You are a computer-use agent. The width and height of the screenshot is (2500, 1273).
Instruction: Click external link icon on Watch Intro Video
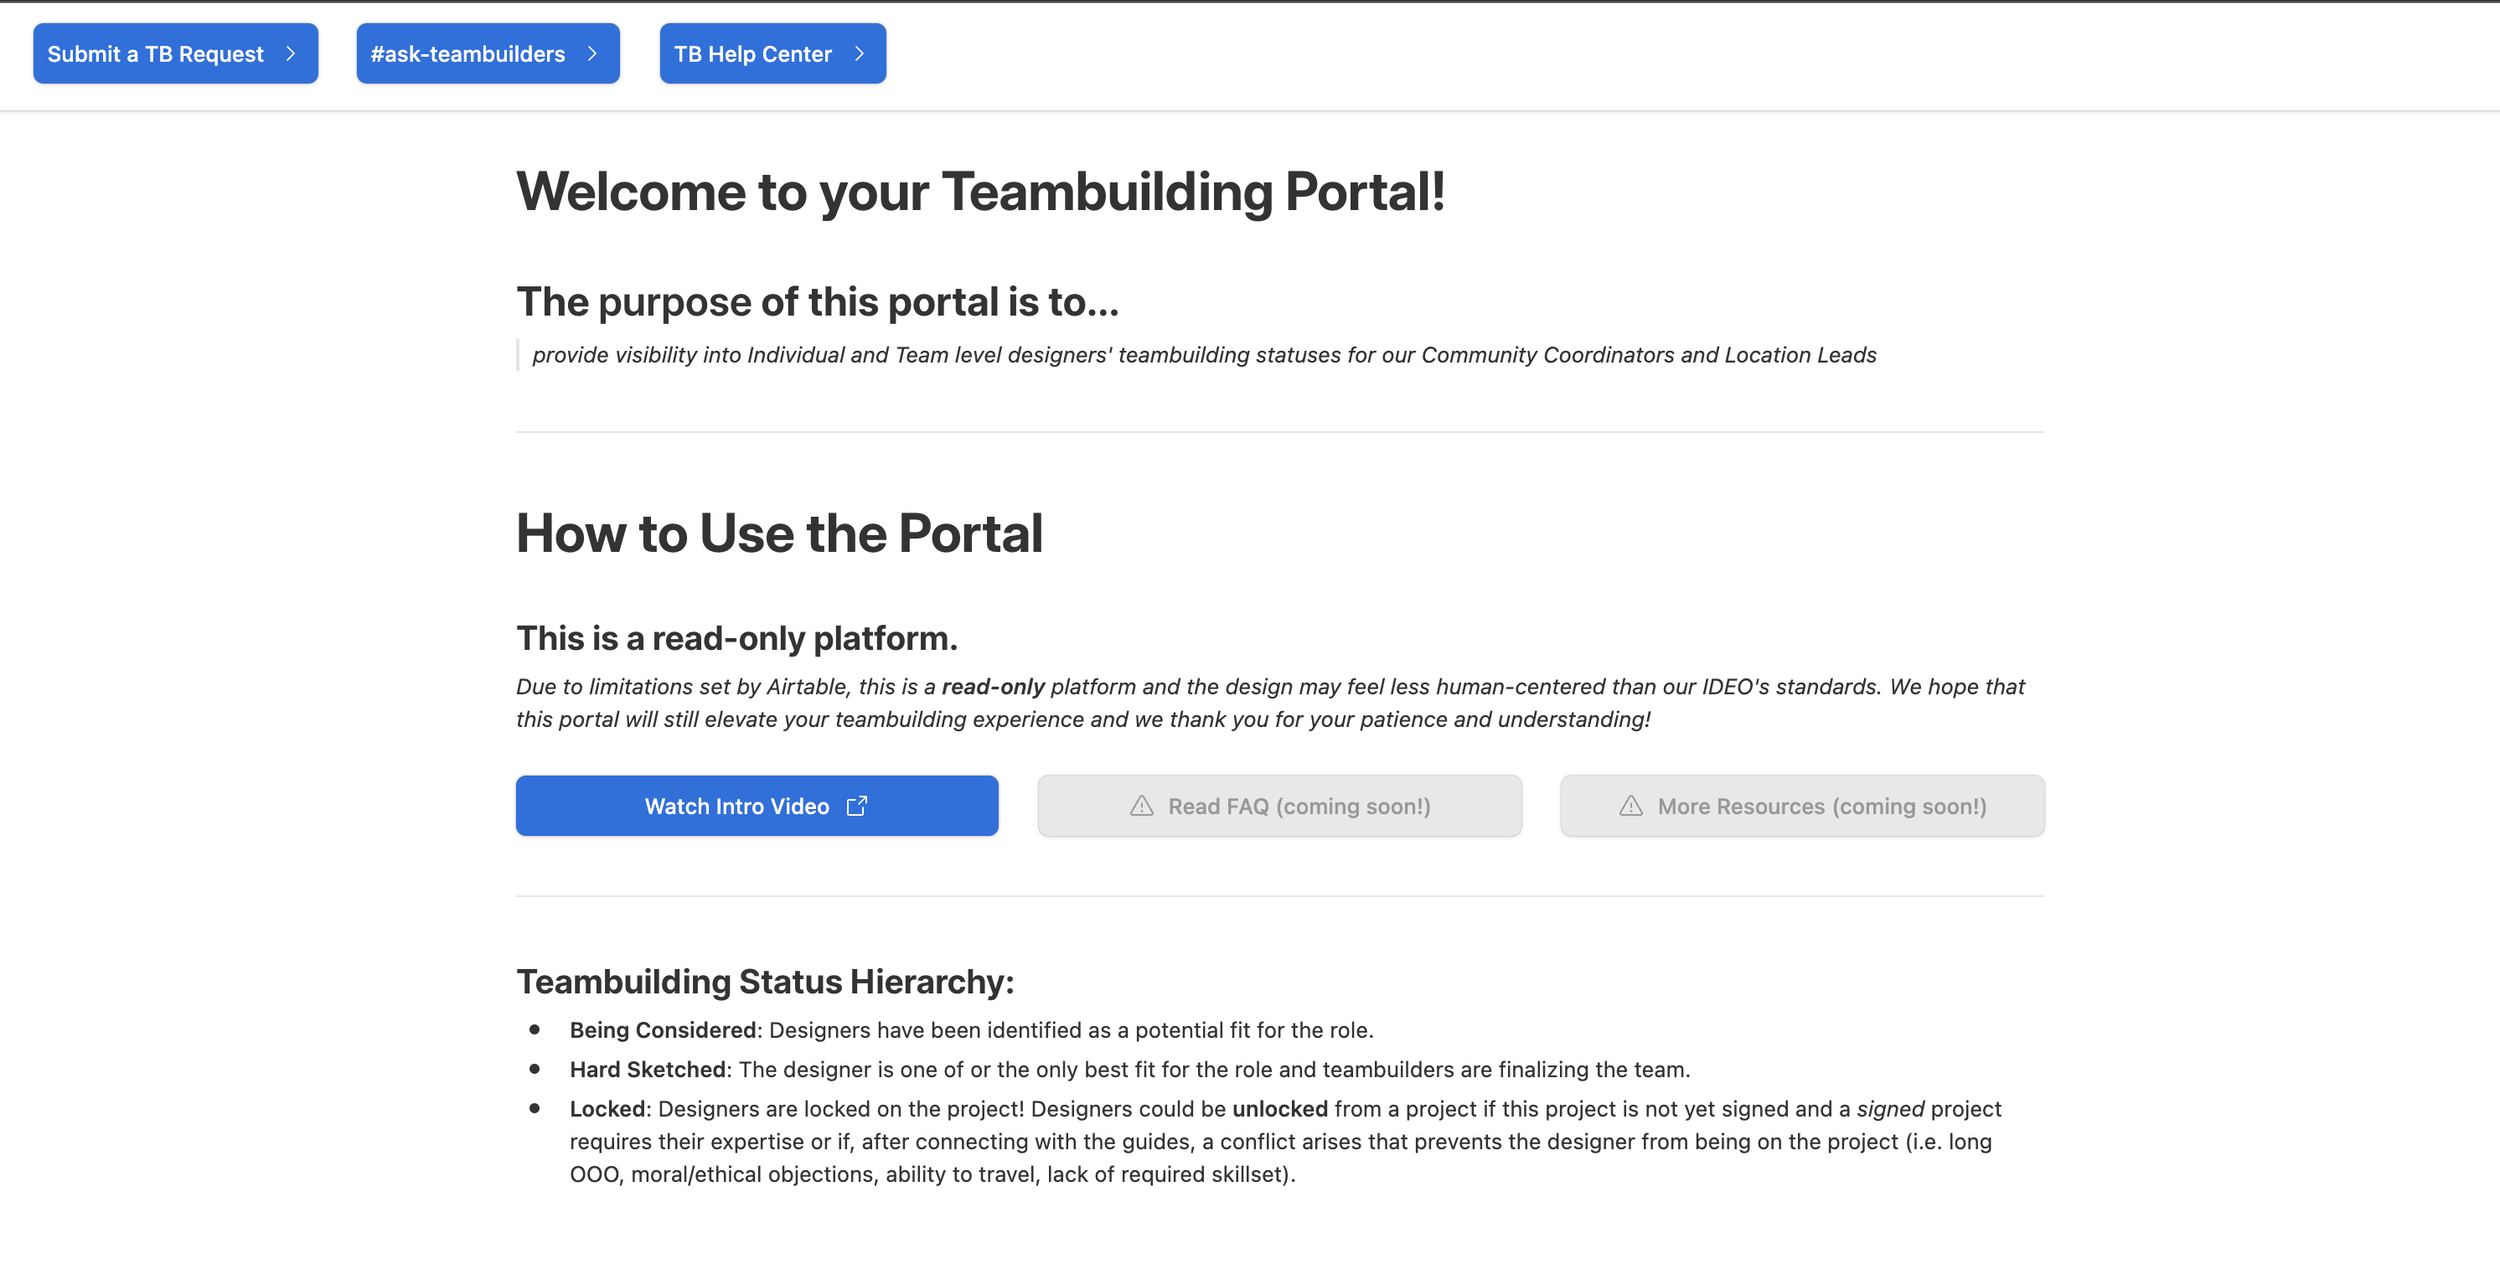click(x=857, y=806)
